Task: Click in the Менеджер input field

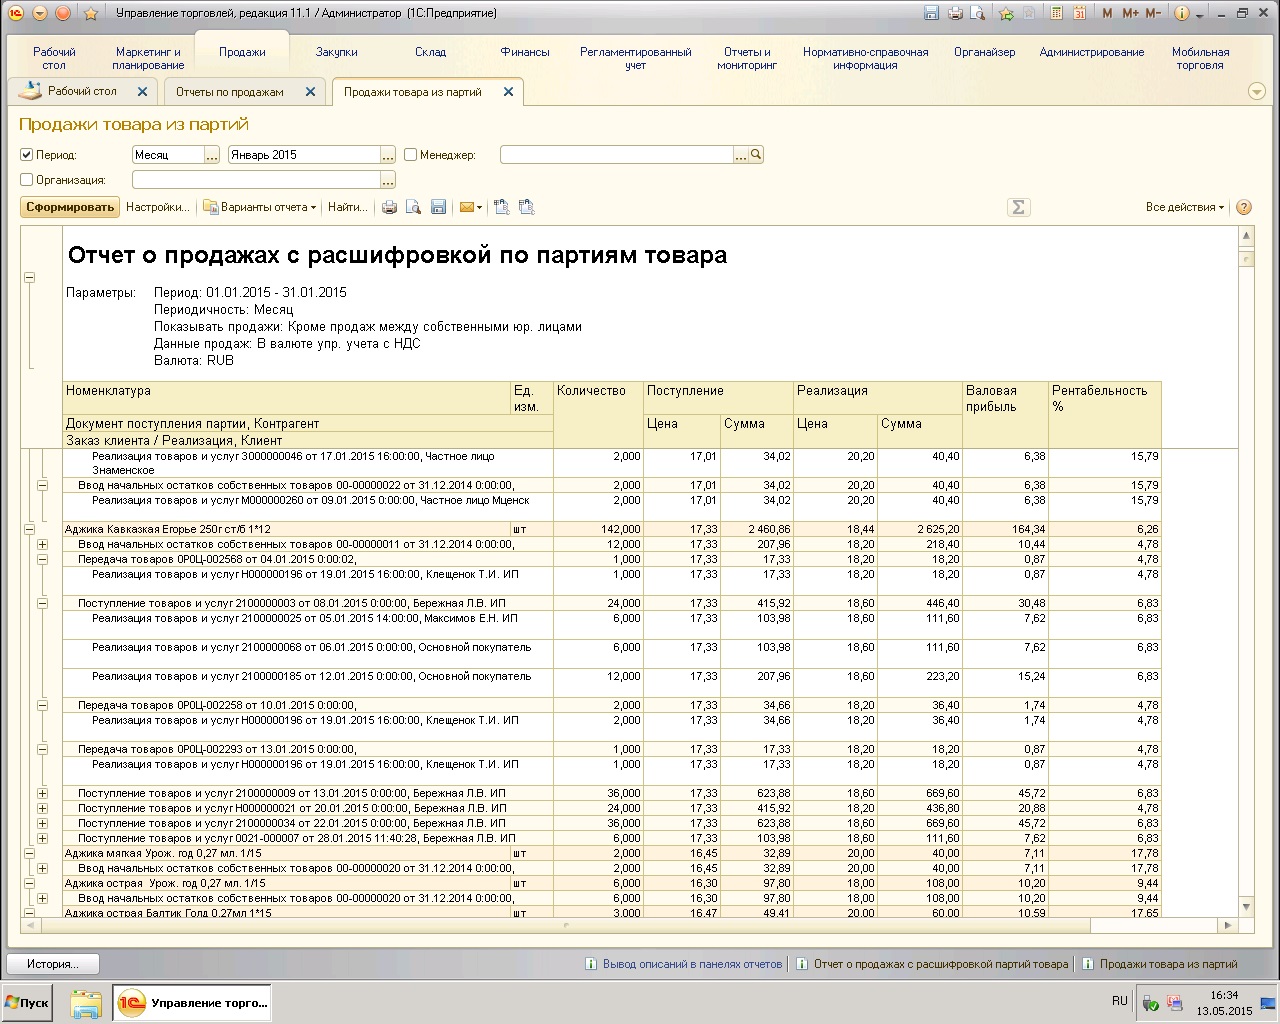Action: pyautogui.click(x=616, y=155)
